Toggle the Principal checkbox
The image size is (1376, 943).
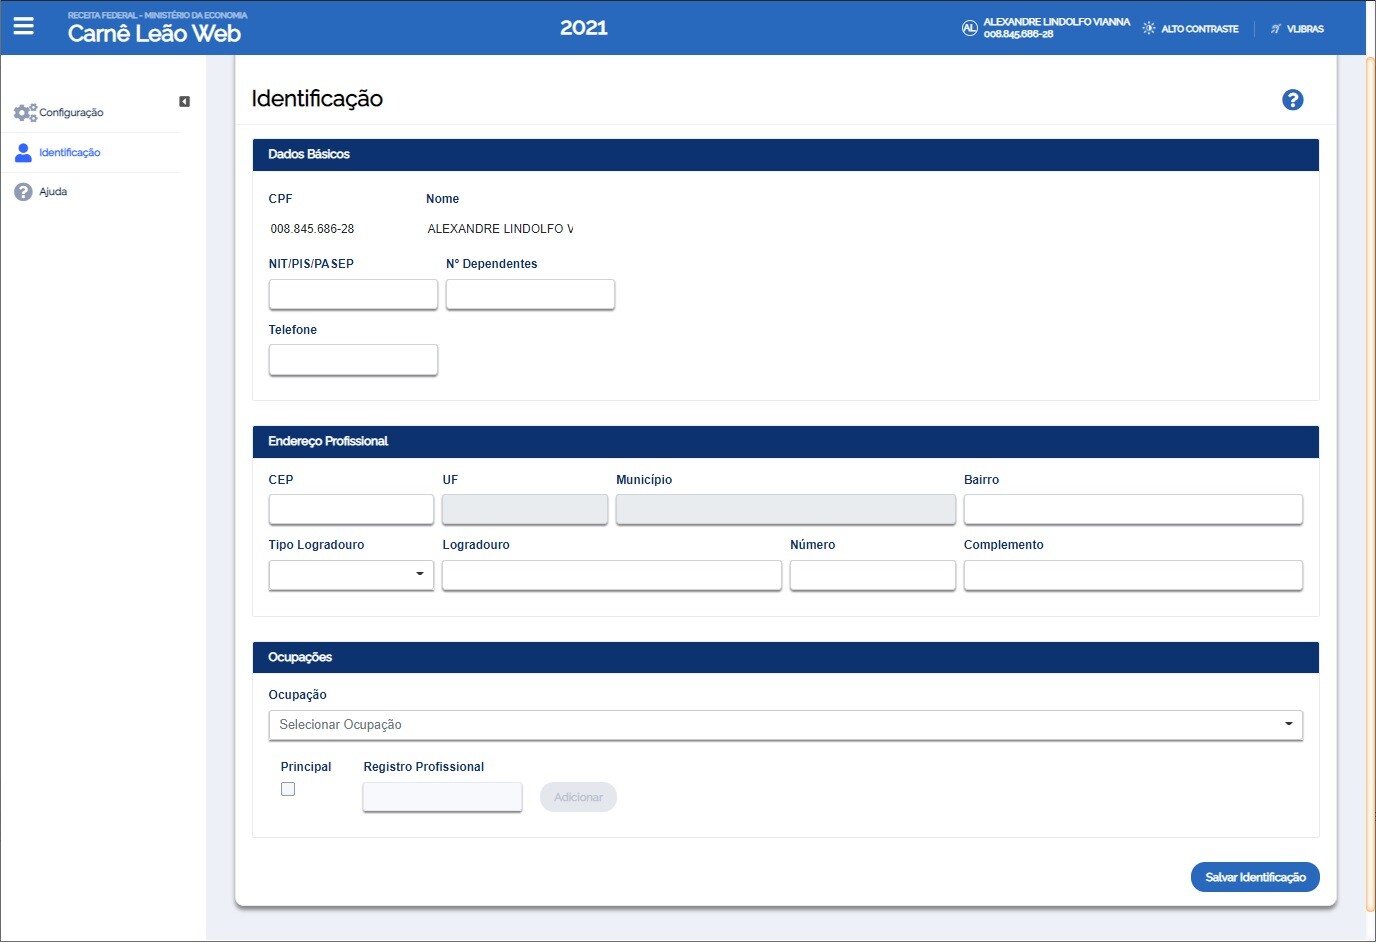click(288, 789)
